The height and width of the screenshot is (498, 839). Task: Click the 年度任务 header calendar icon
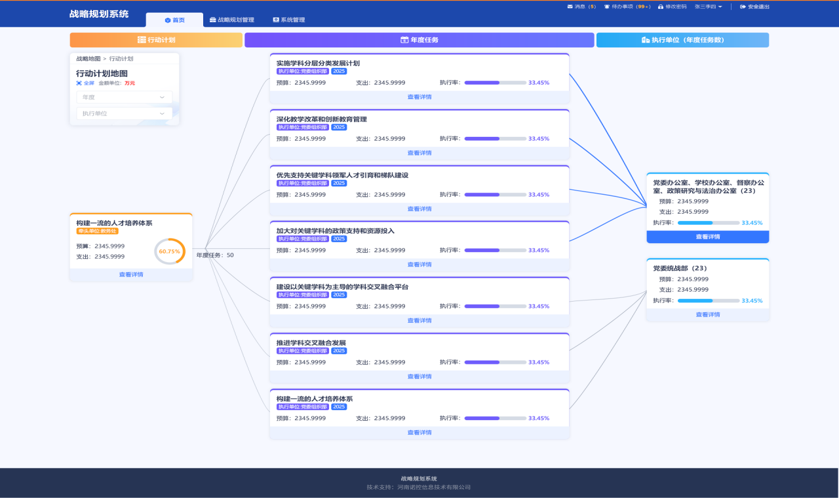(404, 40)
